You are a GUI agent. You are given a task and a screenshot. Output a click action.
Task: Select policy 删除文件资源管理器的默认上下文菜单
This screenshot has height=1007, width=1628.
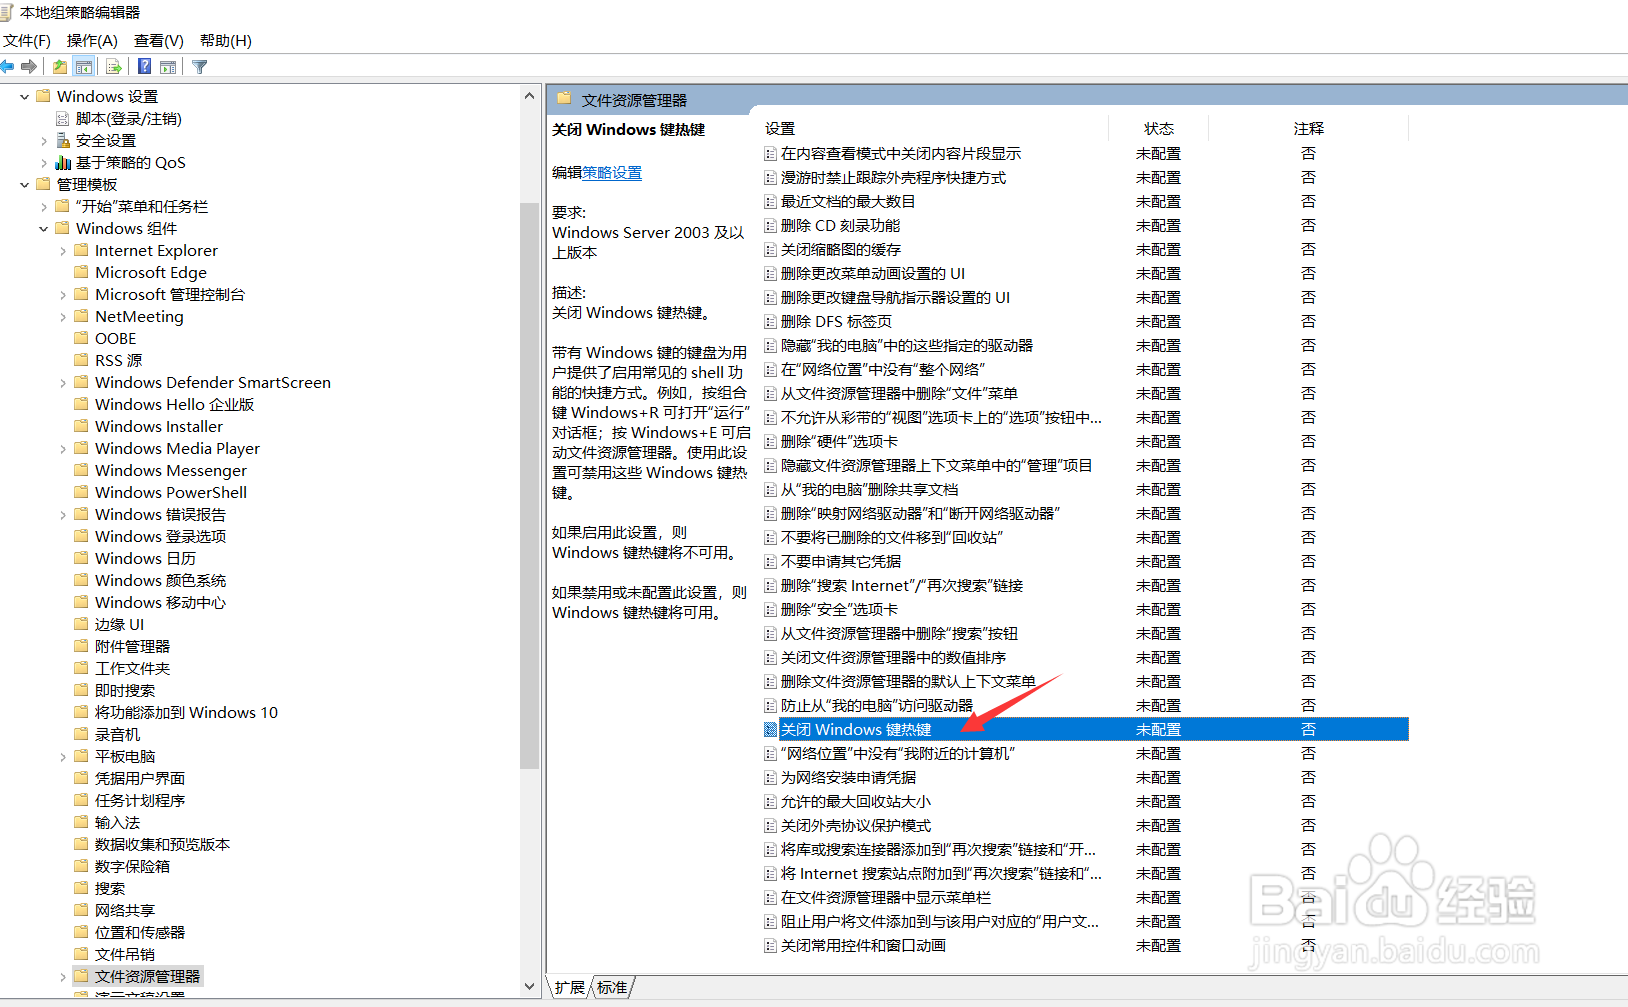click(908, 682)
